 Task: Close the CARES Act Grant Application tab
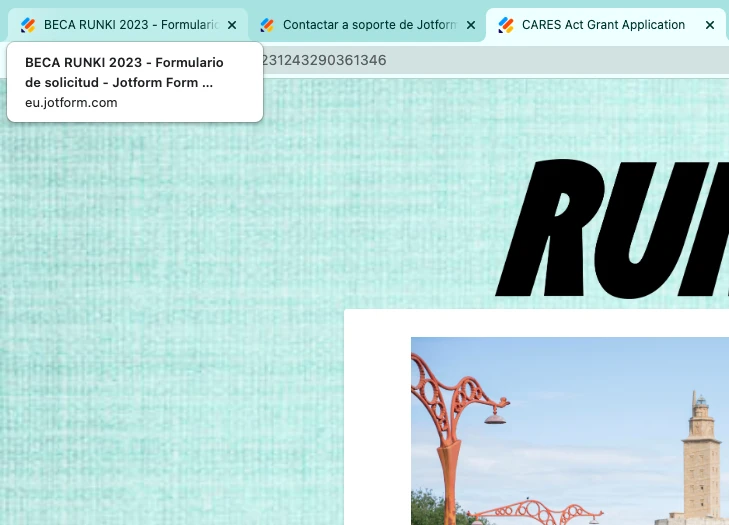710,25
